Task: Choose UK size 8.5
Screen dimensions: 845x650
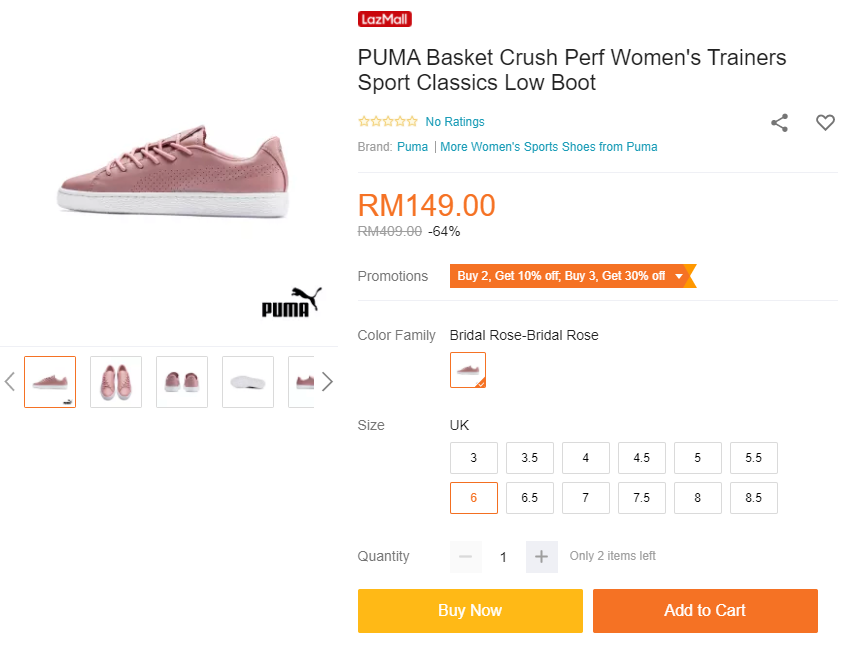Action: click(754, 498)
